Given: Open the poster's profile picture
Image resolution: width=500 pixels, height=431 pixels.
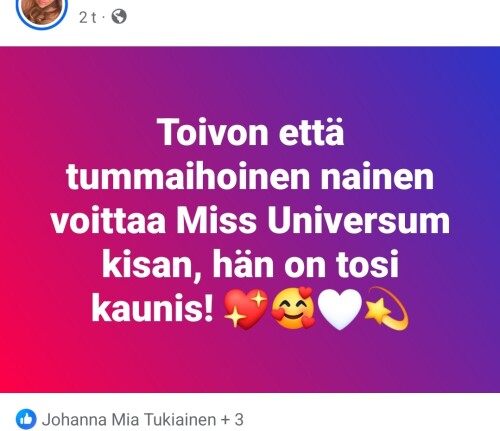Looking at the screenshot, I should (x=42, y=10).
